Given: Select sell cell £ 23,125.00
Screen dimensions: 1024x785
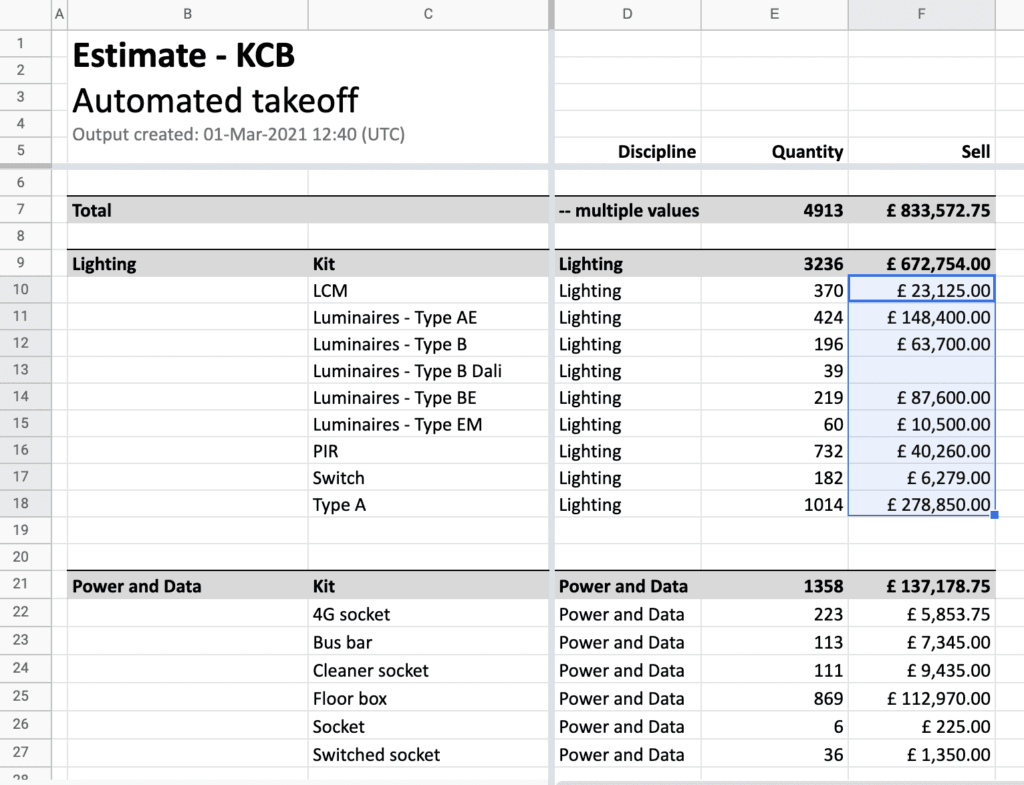Looking at the screenshot, I should point(921,289).
